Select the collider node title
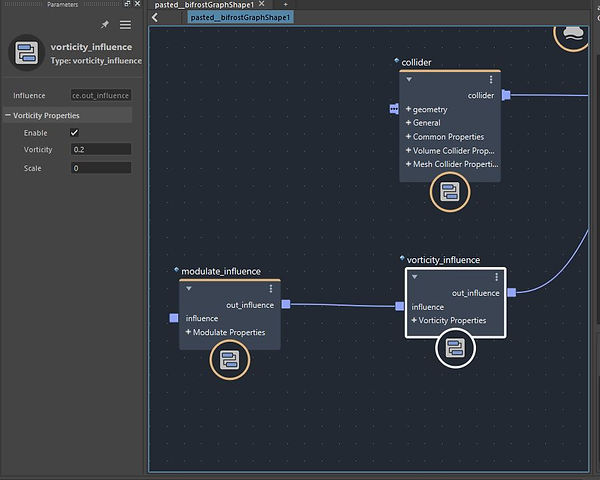The image size is (600, 480). [416, 62]
